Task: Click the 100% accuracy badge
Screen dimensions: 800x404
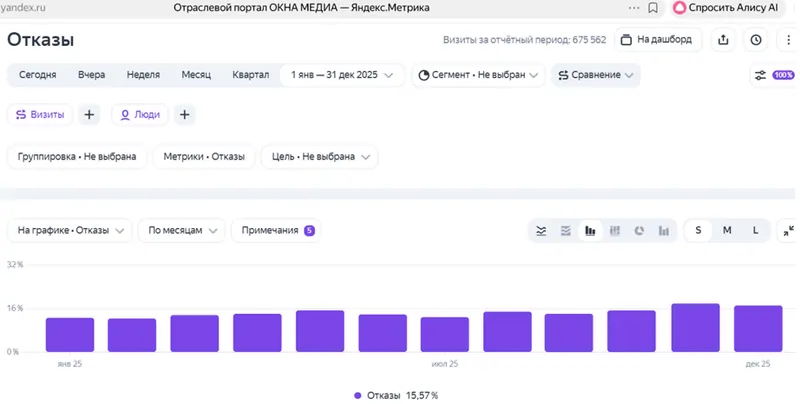Action: tap(783, 75)
